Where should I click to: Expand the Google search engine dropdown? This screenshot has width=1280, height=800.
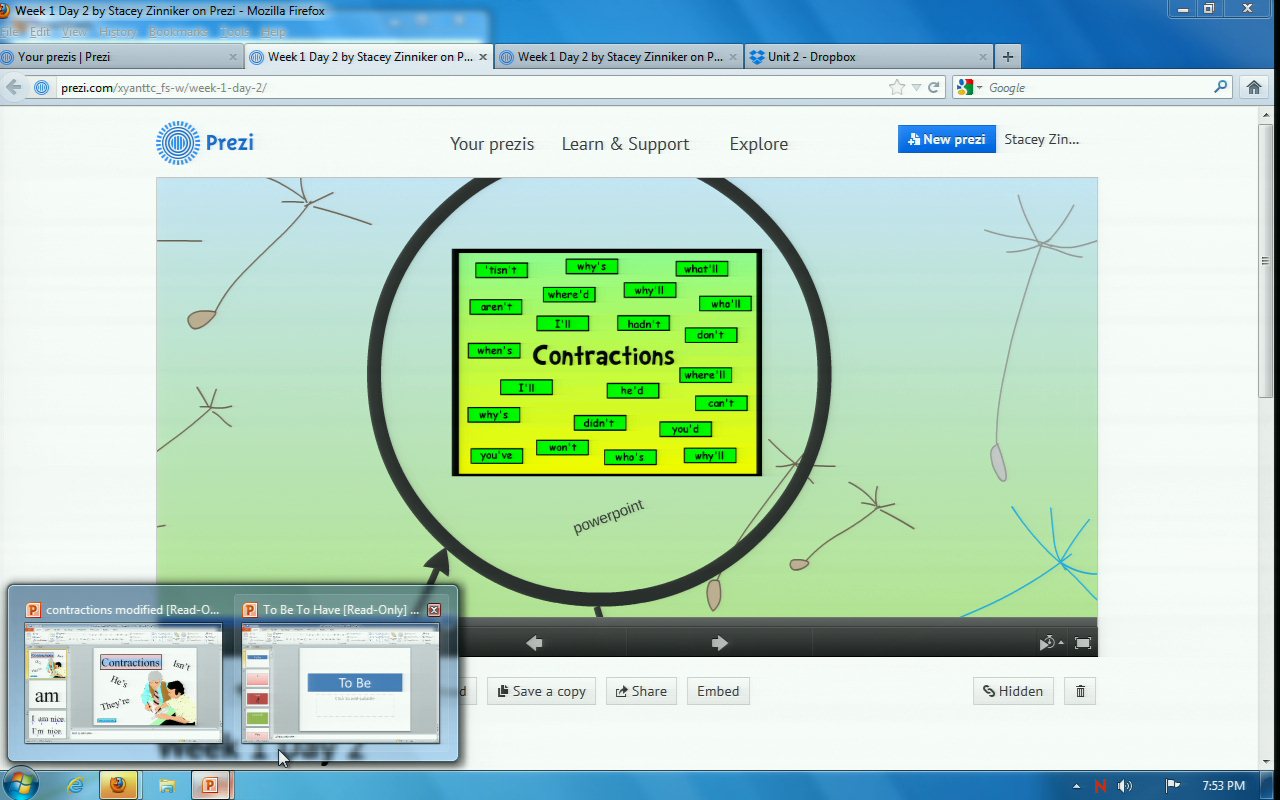tap(969, 88)
